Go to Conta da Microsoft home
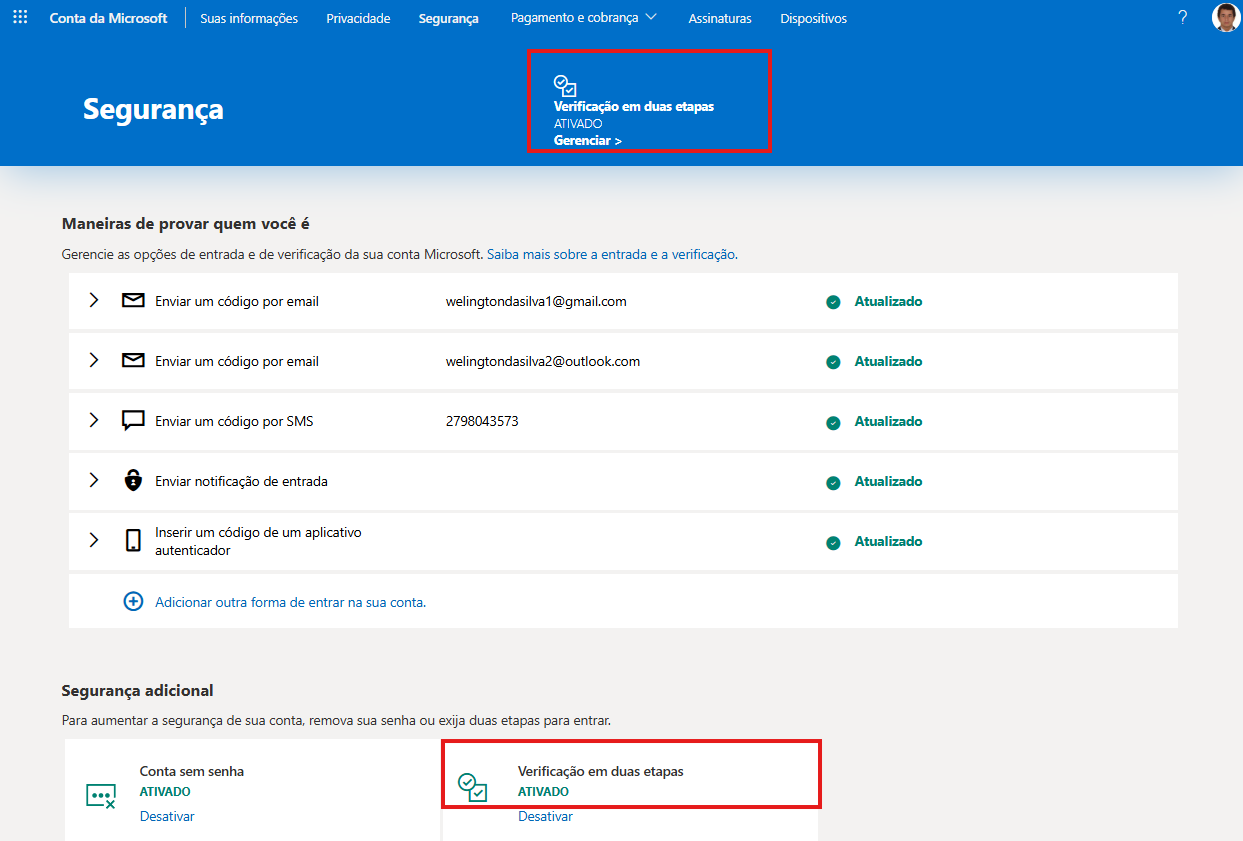The height and width of the screenshot is (841, 1243). (109, 18)
